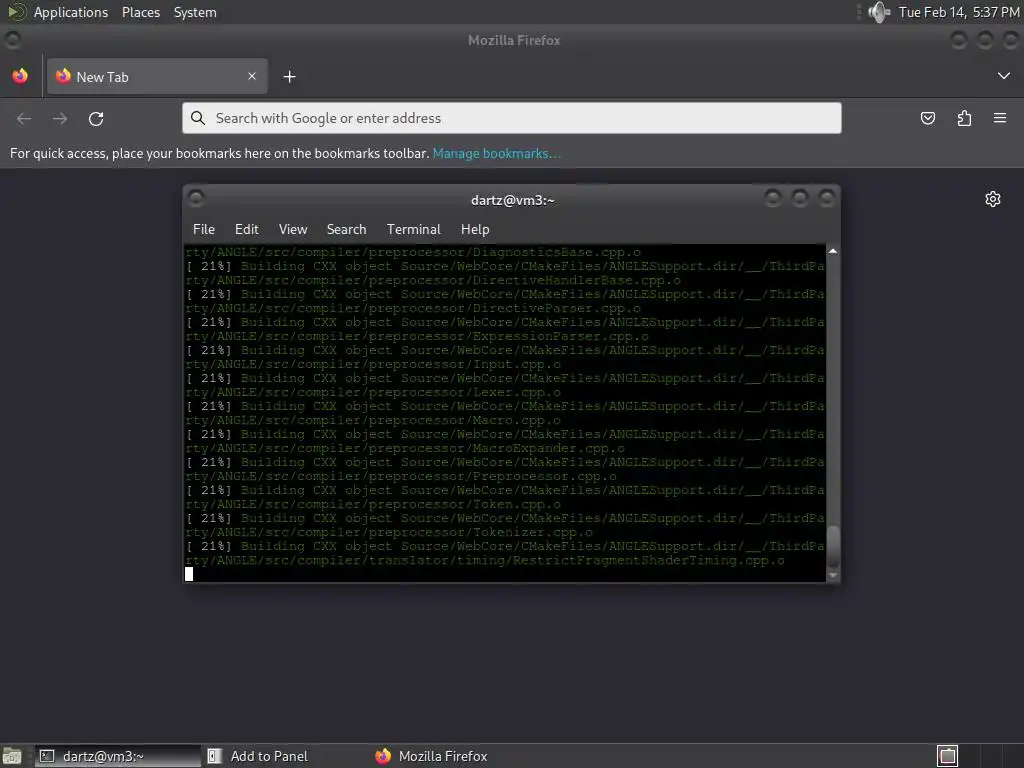Image resolution: width=1024 pixels, height=768 pixels.
Task: Focus the Search with Google address bar
Action: tap(511, 118)
